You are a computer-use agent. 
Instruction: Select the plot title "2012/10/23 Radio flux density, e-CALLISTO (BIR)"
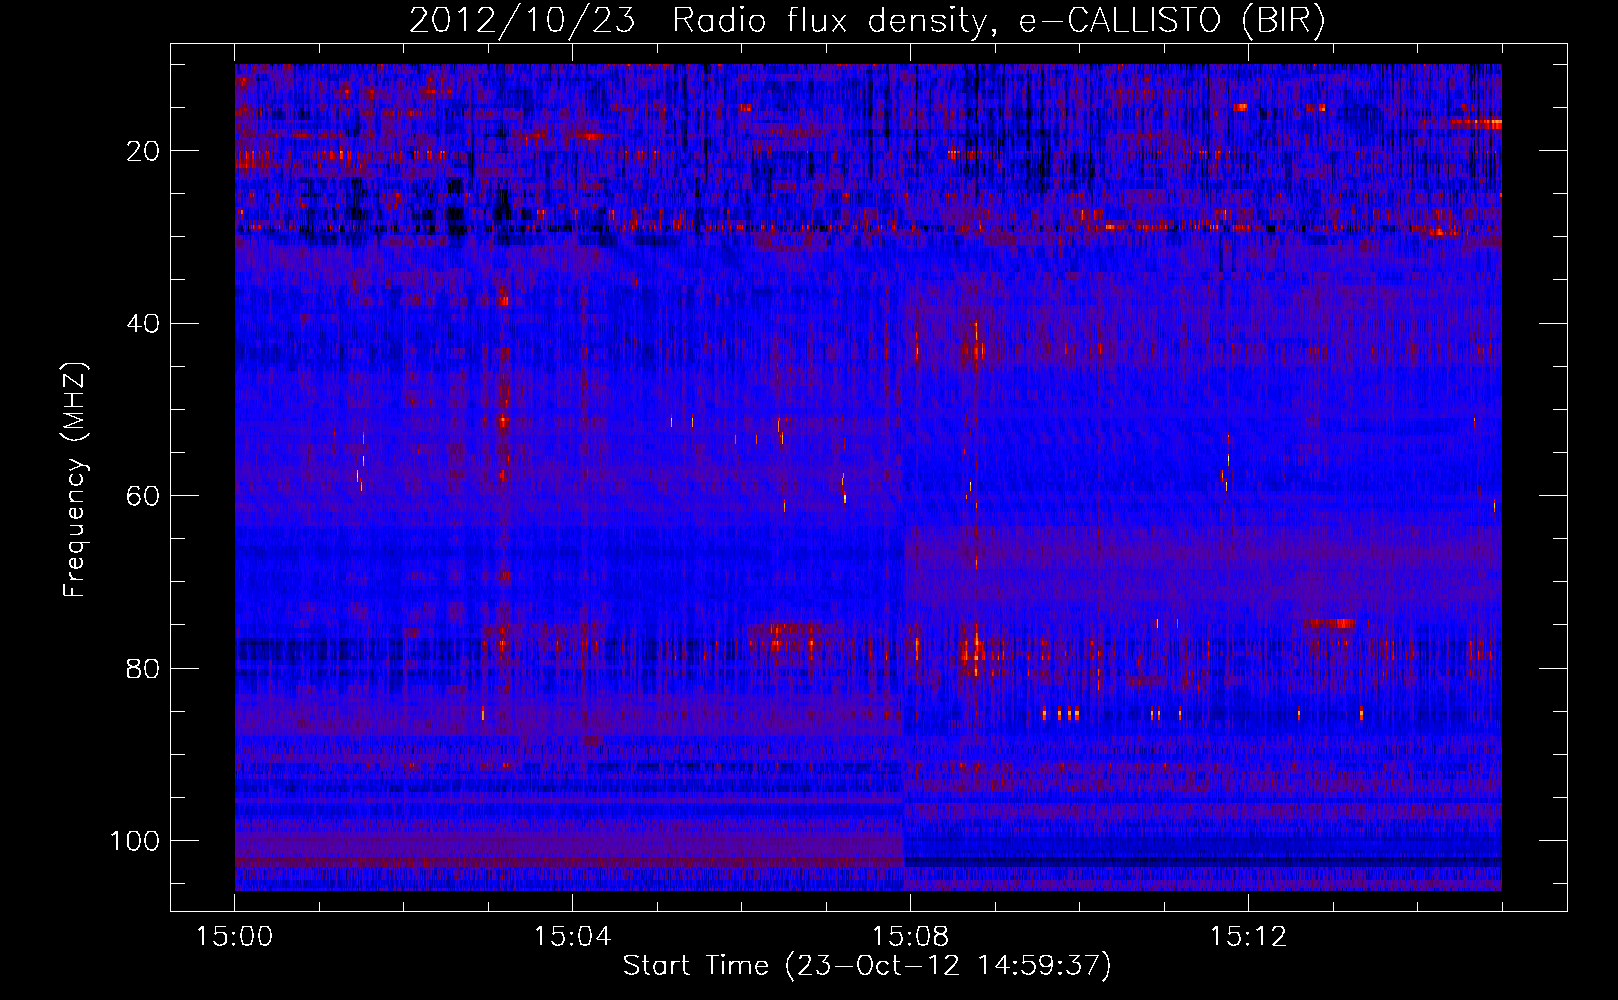867,20
